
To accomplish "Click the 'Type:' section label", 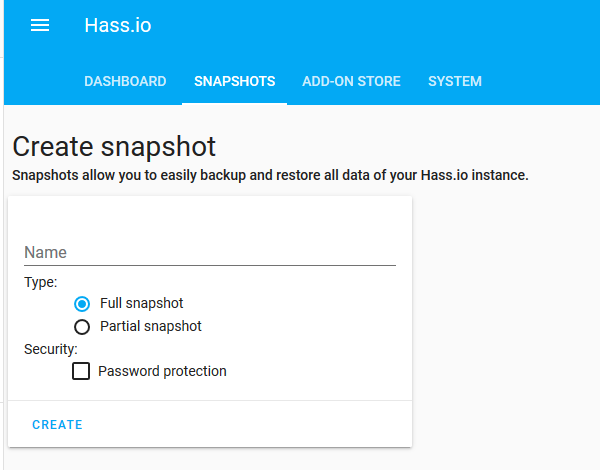I will point(41,282).
